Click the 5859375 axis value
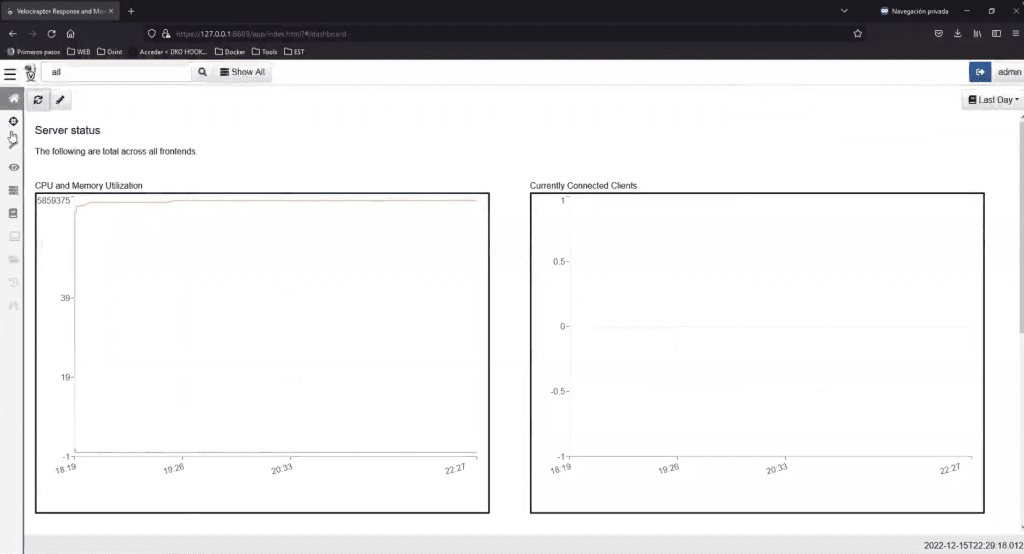This screenshot has height=554, width=1024. 54,201
